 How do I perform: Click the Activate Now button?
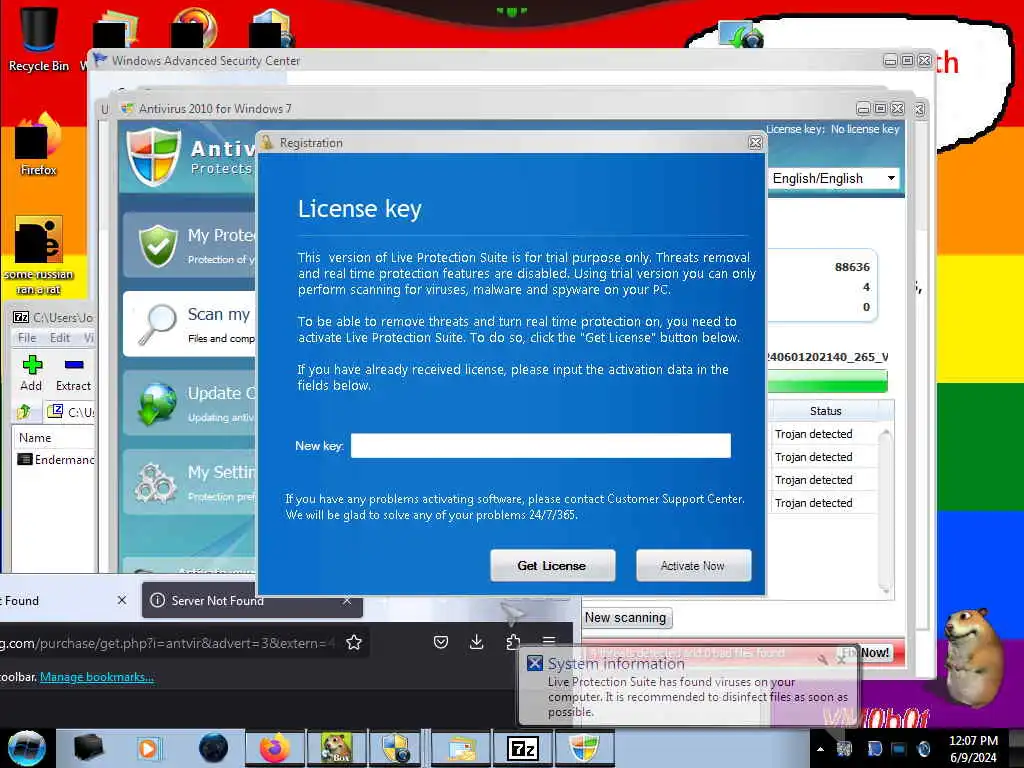tap(693, 566)
